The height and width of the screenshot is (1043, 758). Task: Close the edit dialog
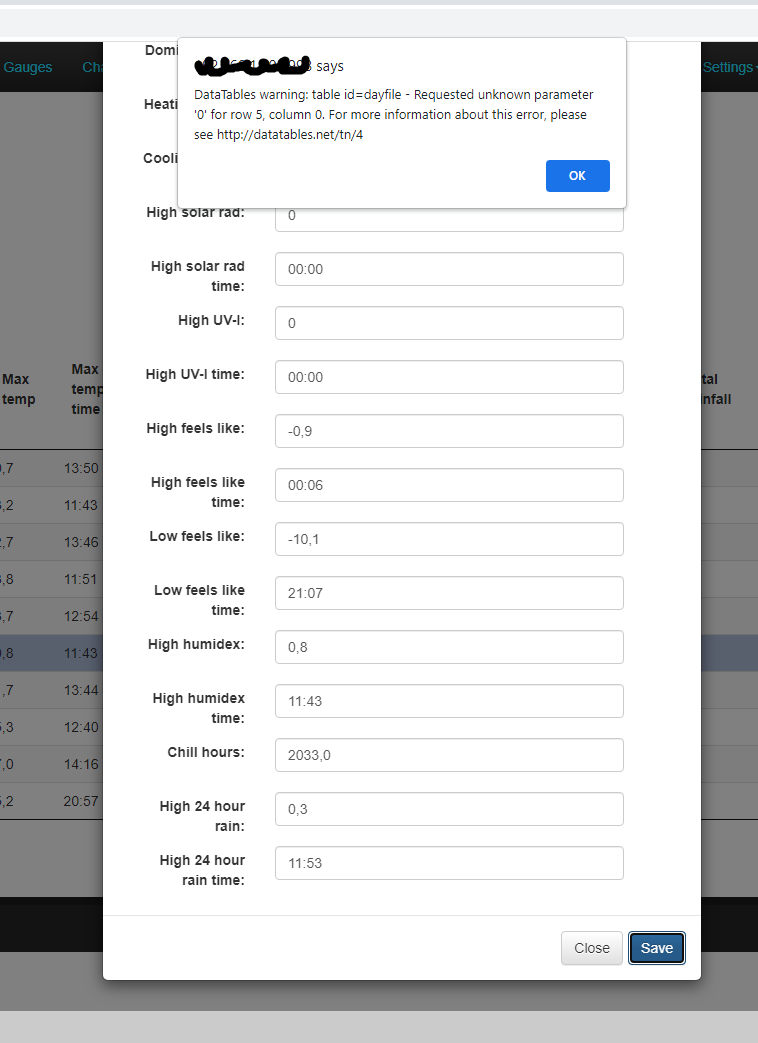point(591,948)
